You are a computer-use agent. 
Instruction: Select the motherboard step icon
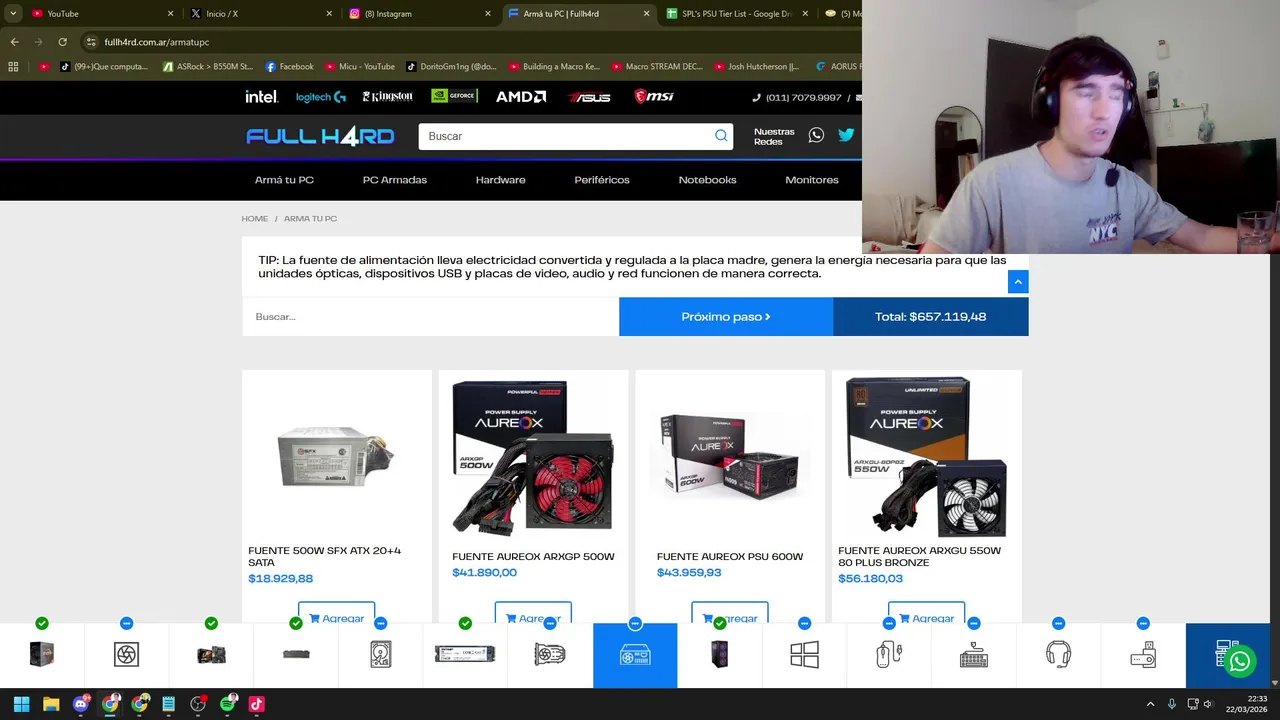click(x=211, y=655)
